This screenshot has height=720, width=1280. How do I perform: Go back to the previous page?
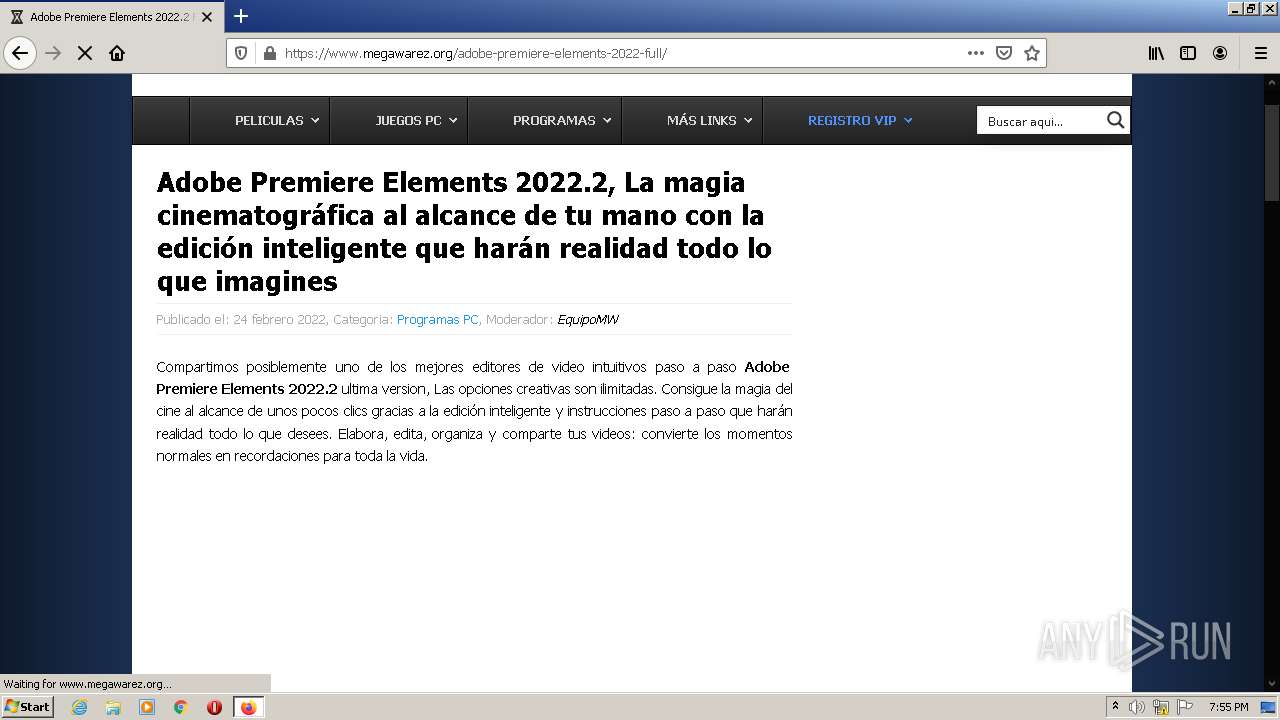click(x=20, y=53)
